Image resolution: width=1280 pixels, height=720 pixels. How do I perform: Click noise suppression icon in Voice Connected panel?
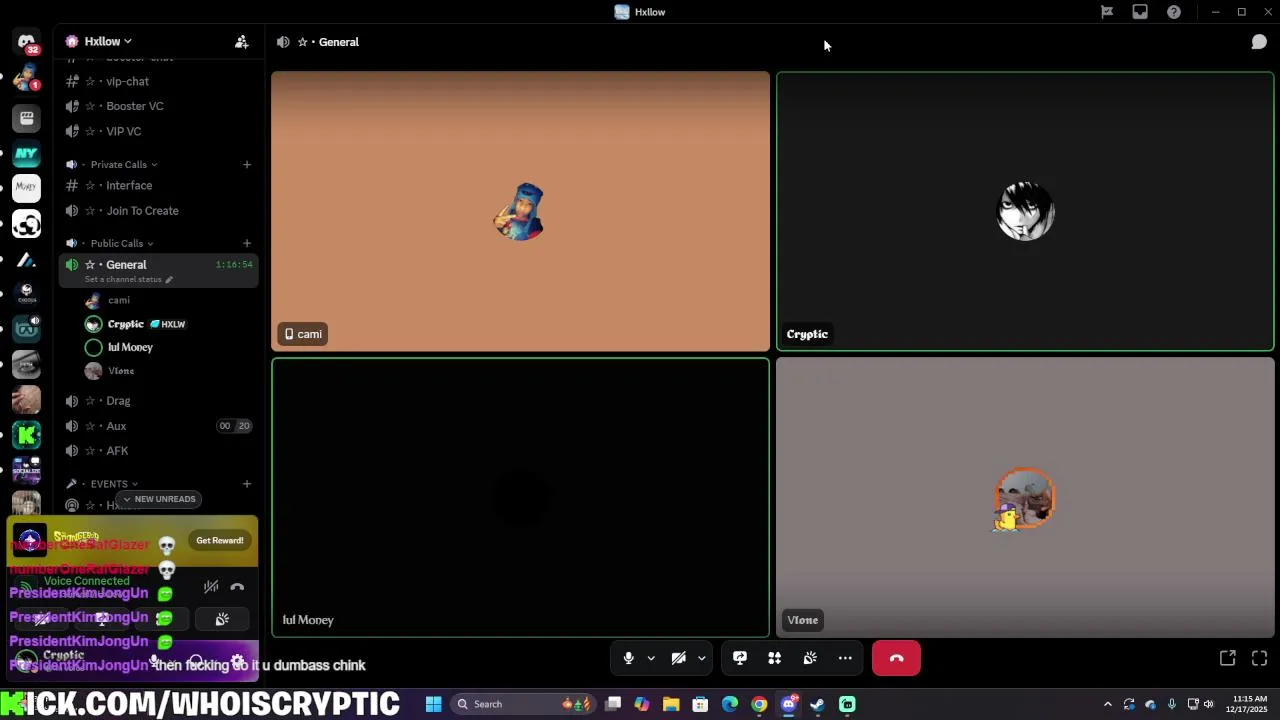(211, 587)
